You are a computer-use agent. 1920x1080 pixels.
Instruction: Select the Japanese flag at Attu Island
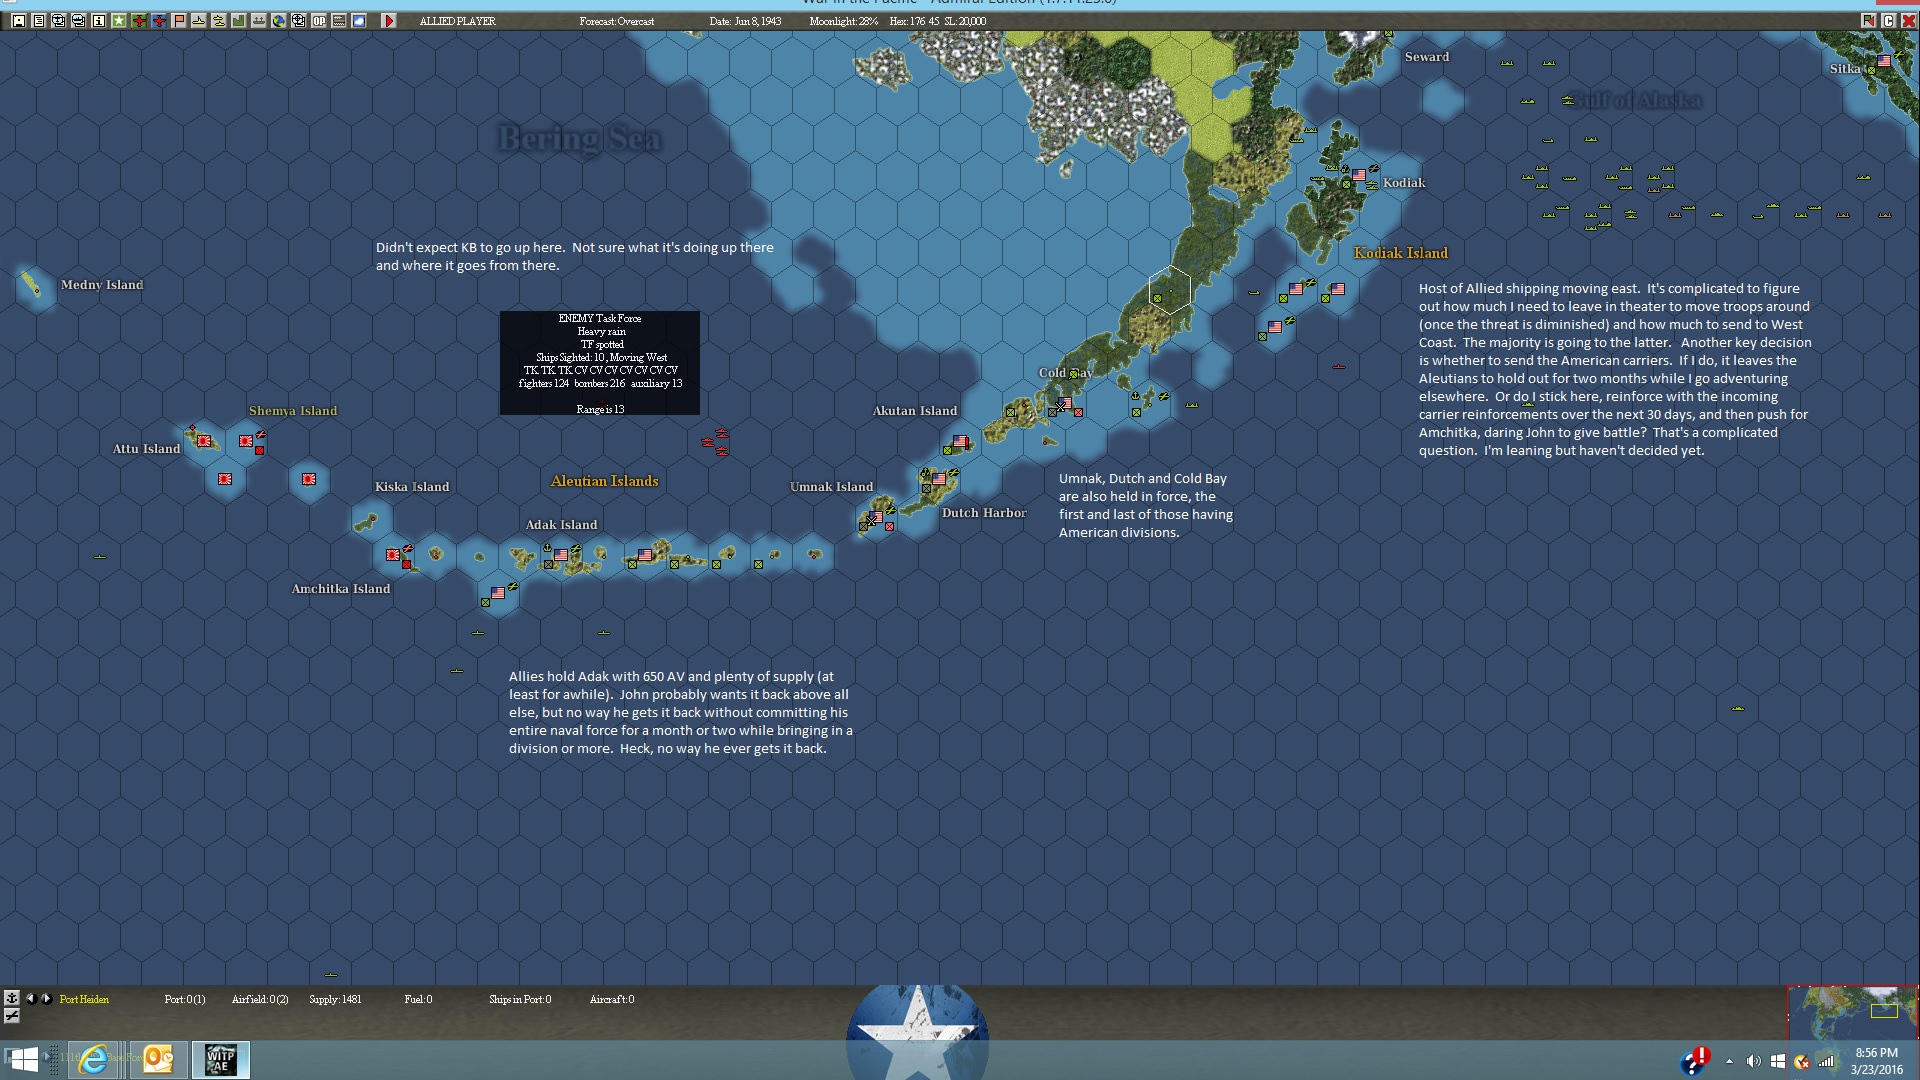[204, 441]
